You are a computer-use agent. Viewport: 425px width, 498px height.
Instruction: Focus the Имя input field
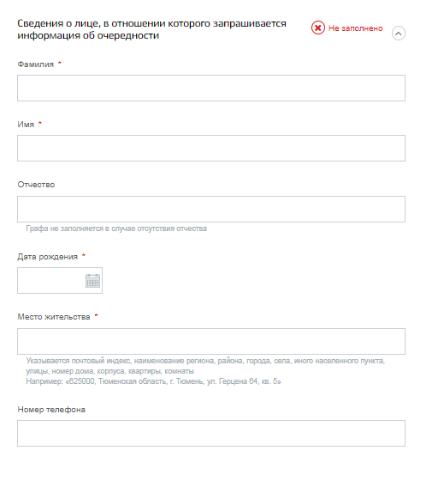(x=211, y=148)
